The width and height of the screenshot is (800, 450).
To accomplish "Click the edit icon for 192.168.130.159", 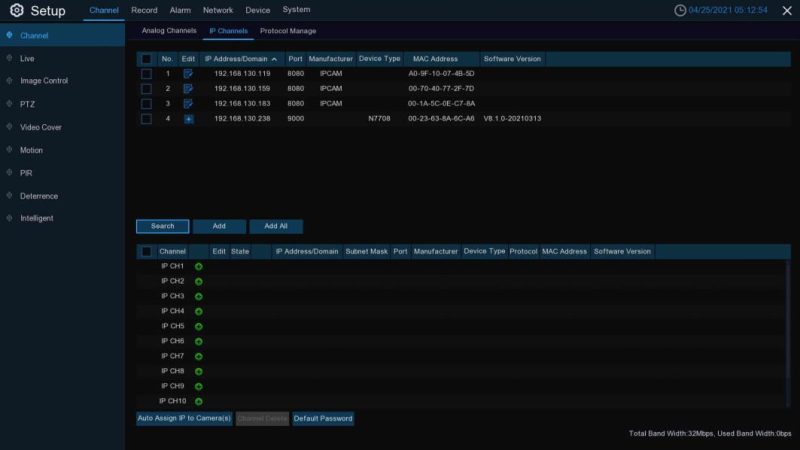I will [187, 89].
